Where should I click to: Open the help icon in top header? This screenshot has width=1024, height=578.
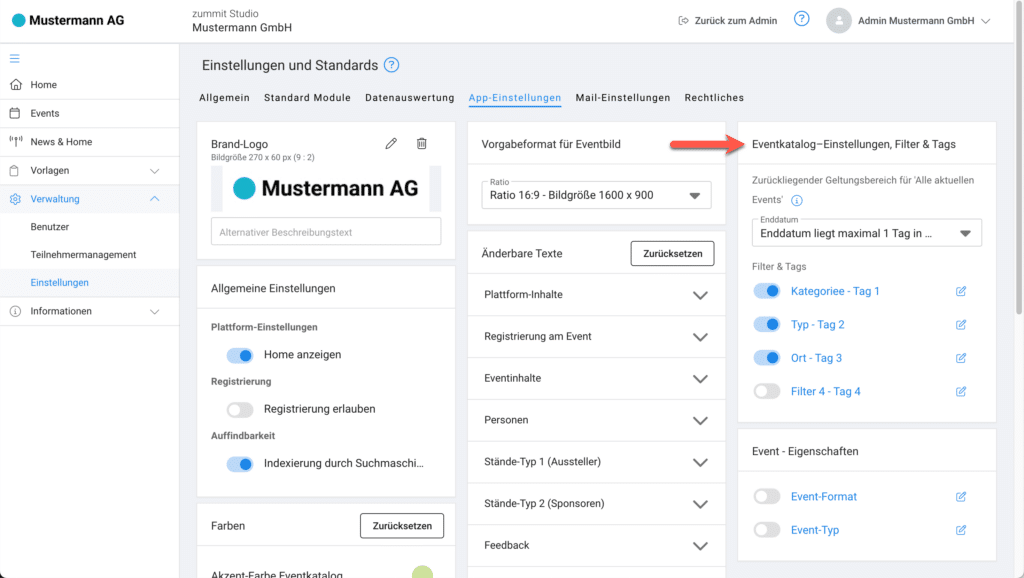click(801, 19)
